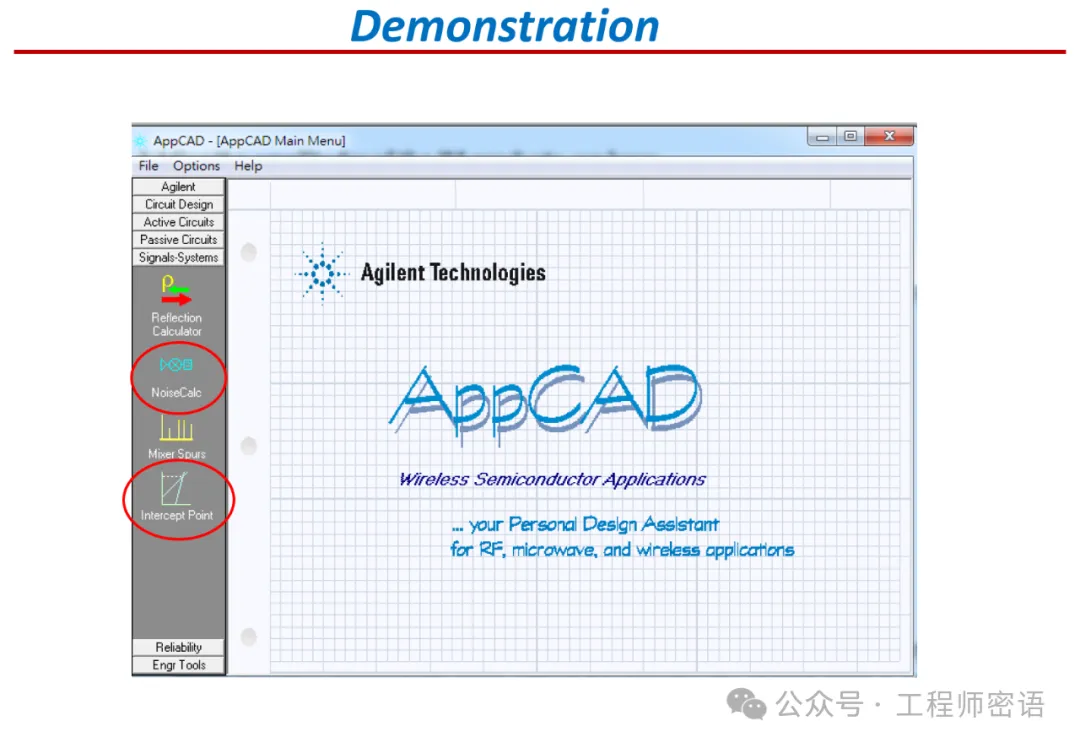Viewport: 1080px width, 748px height.
Task: Open the File menu
Action: [x=148, y=166]
